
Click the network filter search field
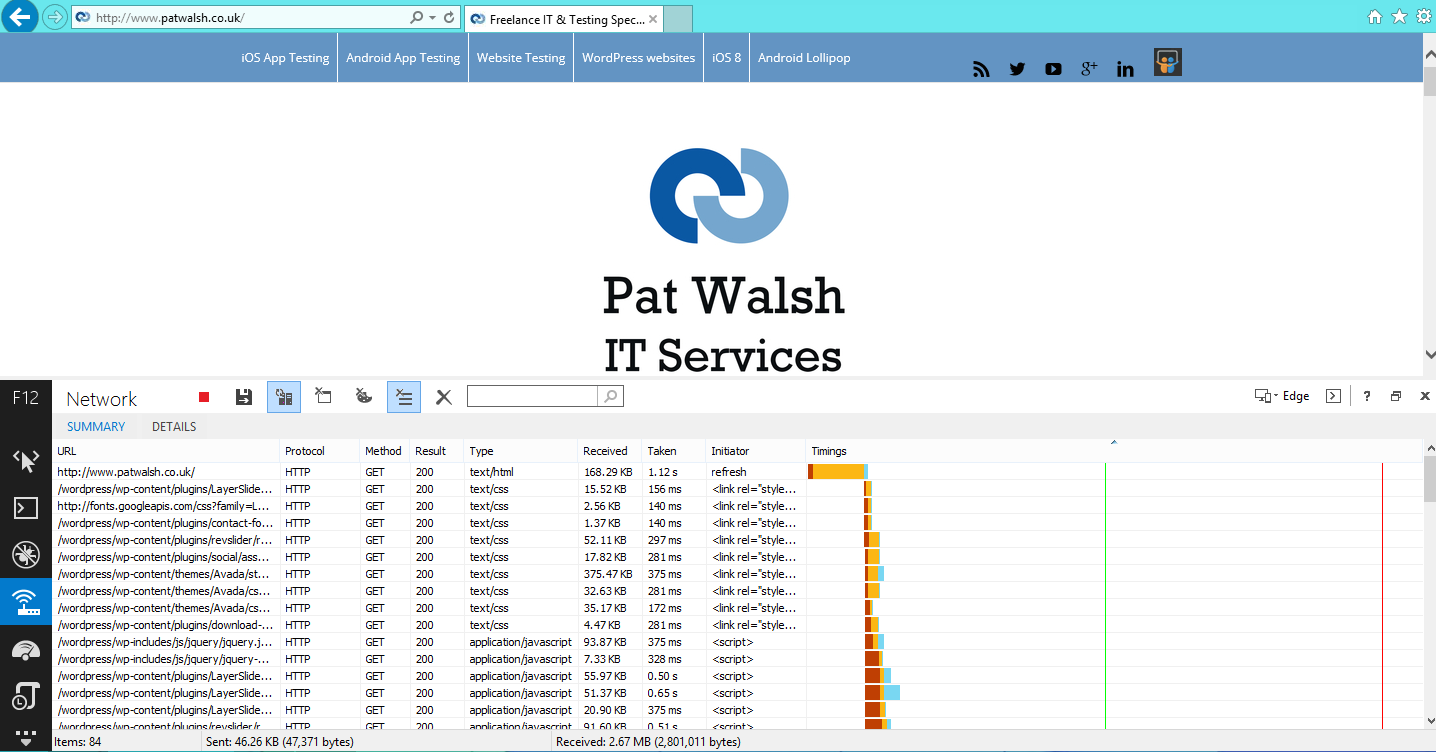tap(532, 396)
